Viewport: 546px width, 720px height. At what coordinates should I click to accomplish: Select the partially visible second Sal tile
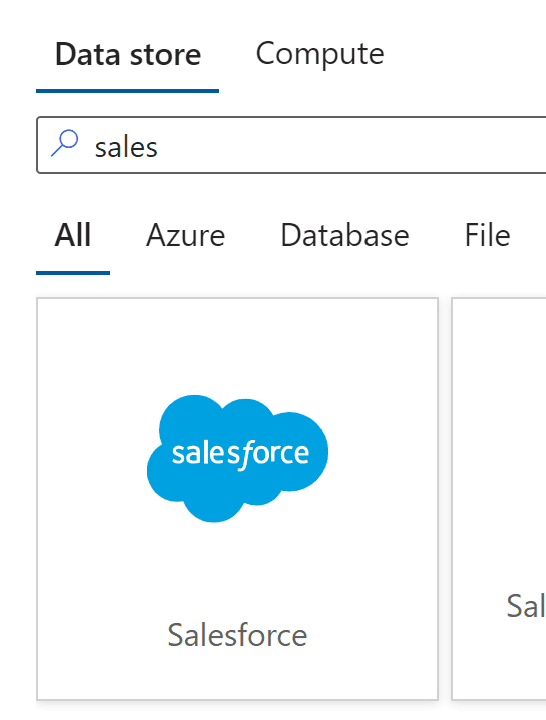coord(499,499)
